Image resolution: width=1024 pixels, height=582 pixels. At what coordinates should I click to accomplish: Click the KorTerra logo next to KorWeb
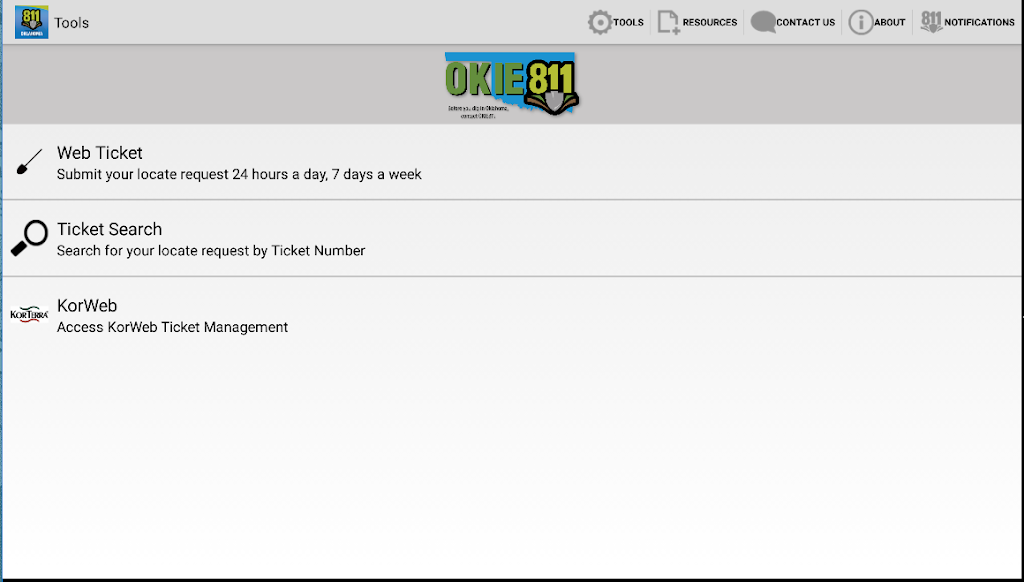coord(29,314)
